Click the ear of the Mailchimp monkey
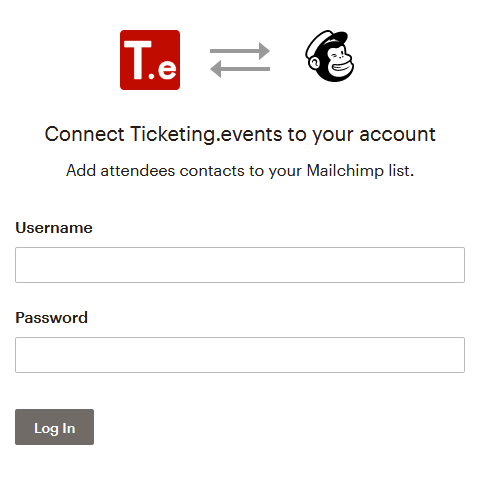Viewport: 480px width, 493px height. [313, 63]
